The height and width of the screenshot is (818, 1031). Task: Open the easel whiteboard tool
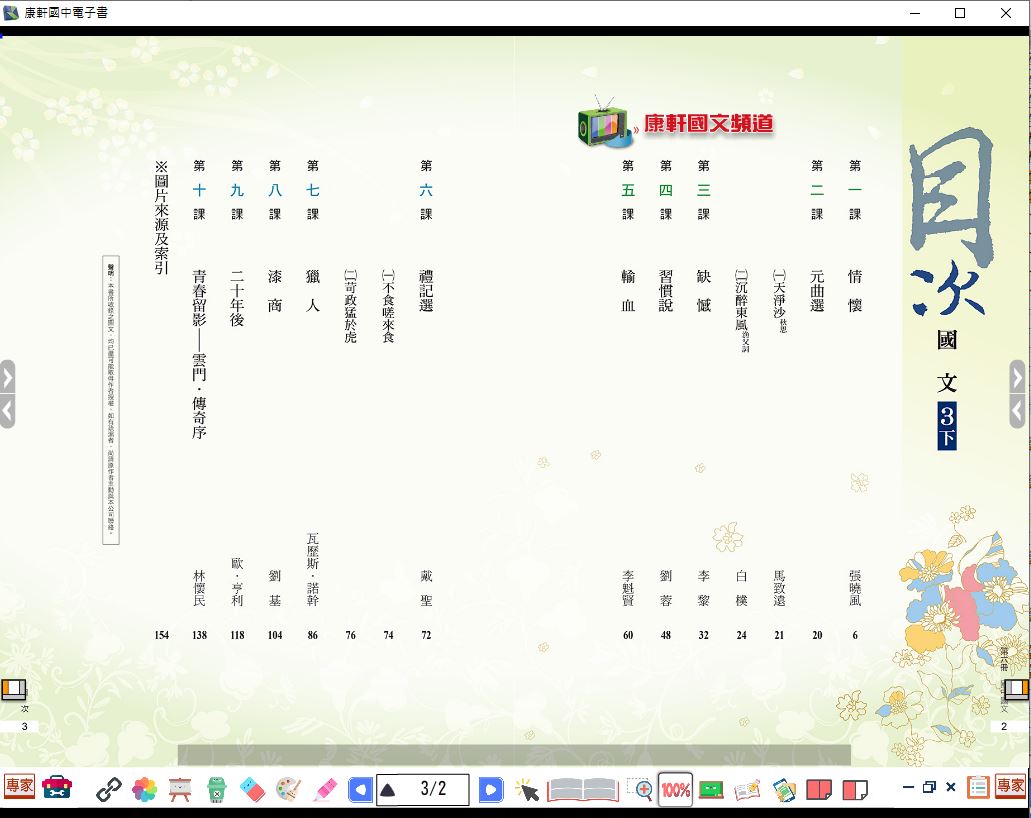(x=180, y=790)
